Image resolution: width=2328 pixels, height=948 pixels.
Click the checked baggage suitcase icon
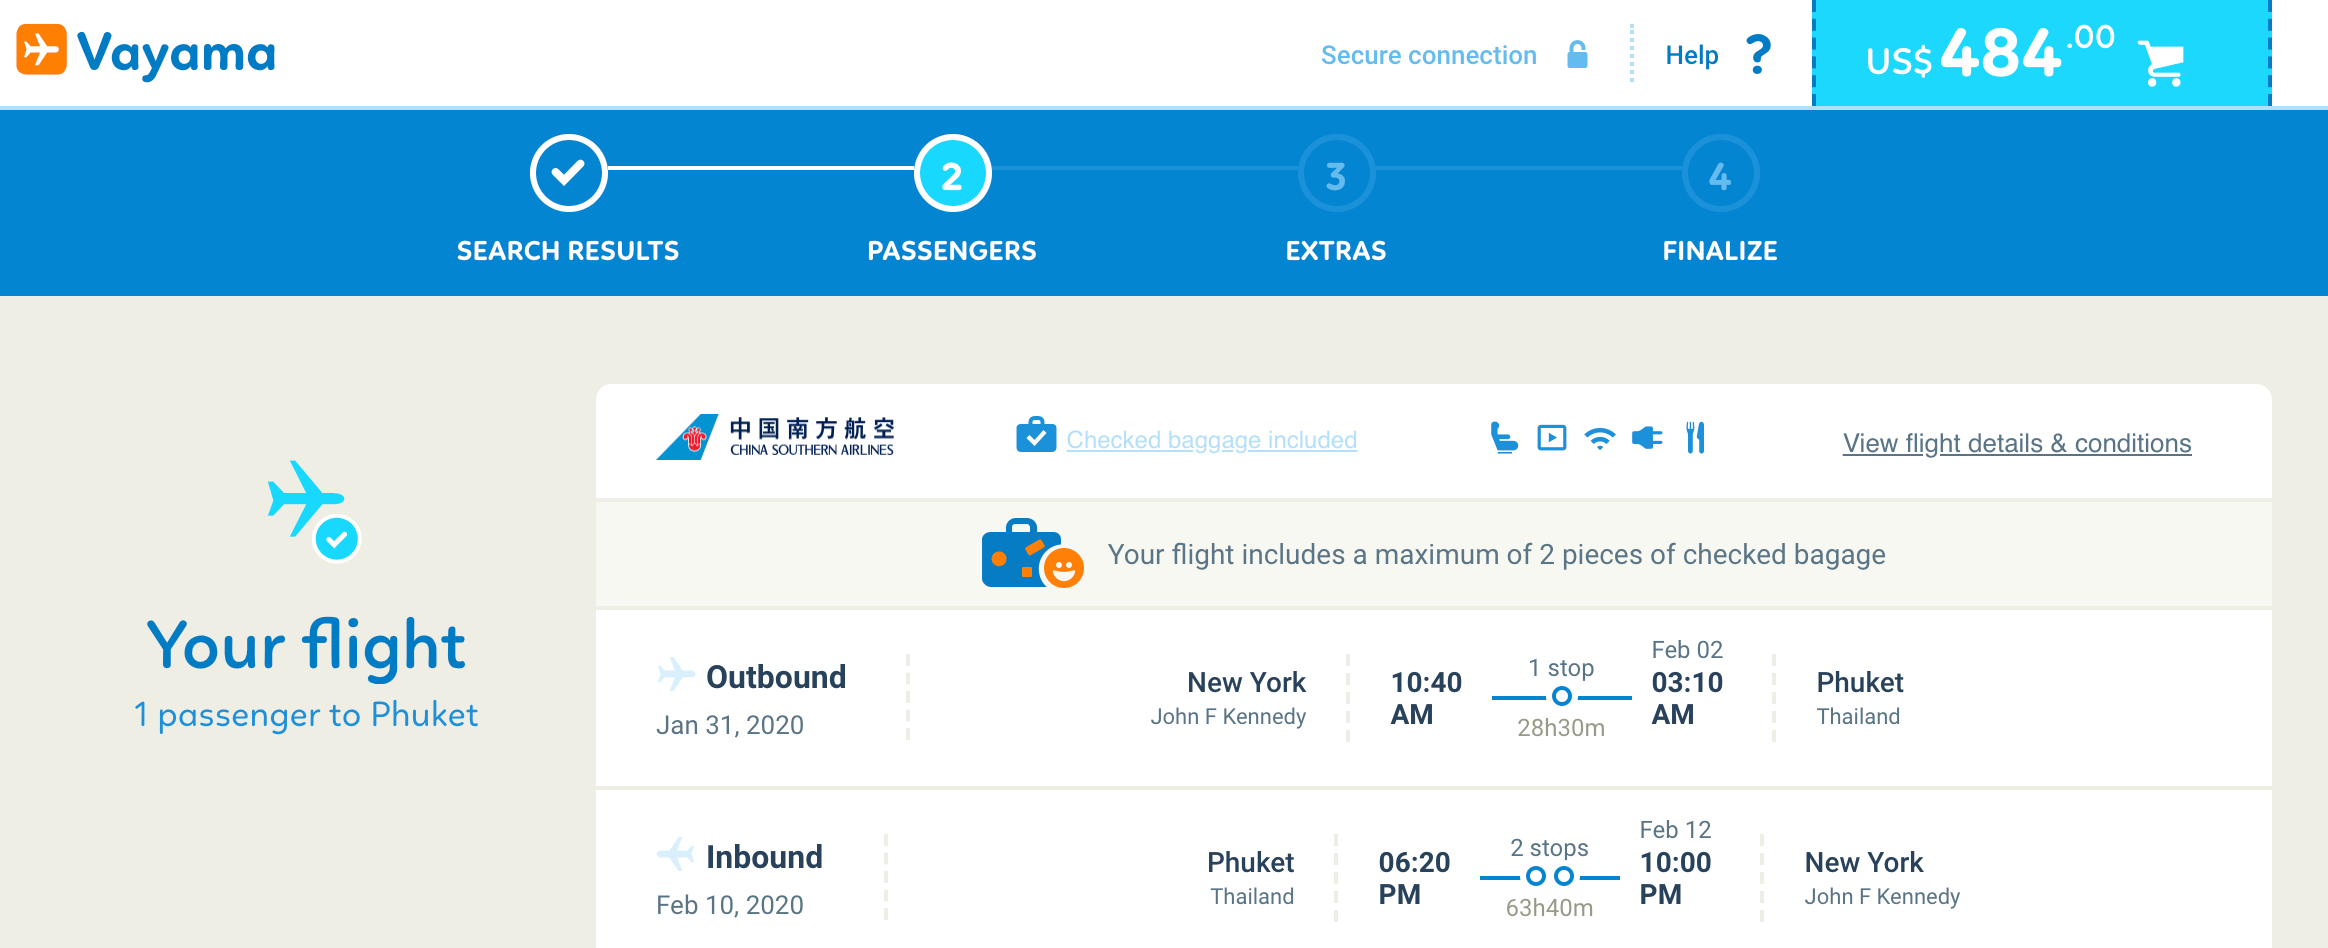(x=1036, y=436)
